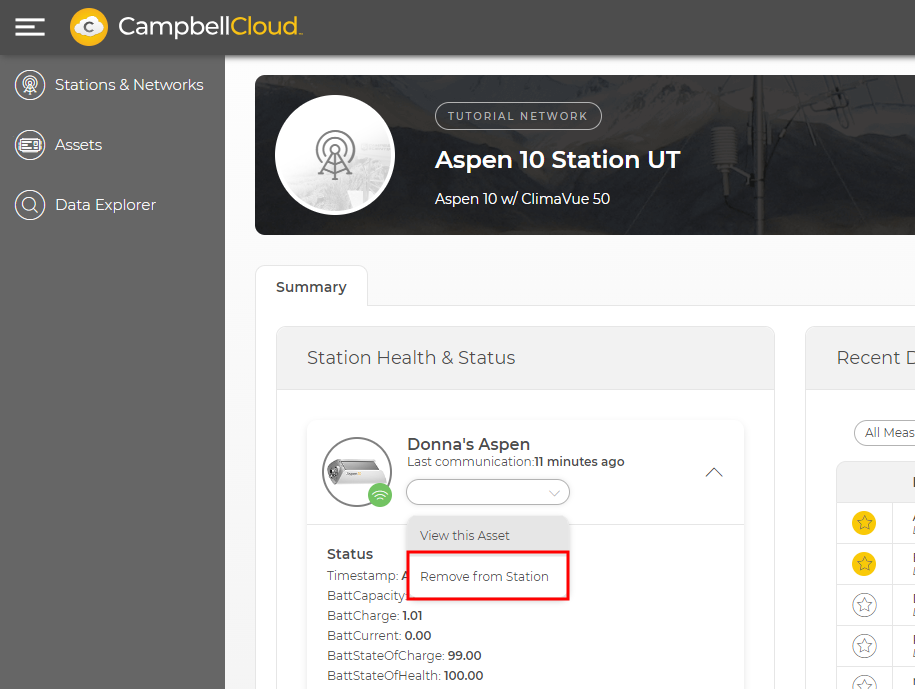This screenshot has height=689, width=915.
Task: Open Data Explorer in the sidebar
Action: (x=85, y=205)
